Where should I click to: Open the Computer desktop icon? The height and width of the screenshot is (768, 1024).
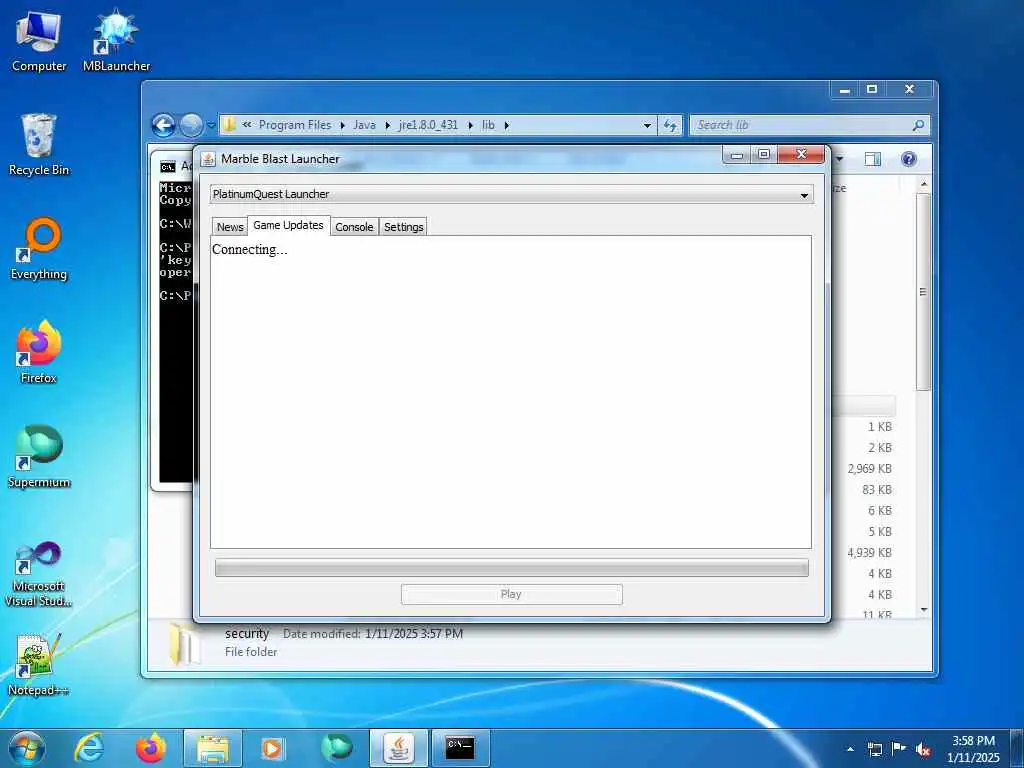[39, 40]
